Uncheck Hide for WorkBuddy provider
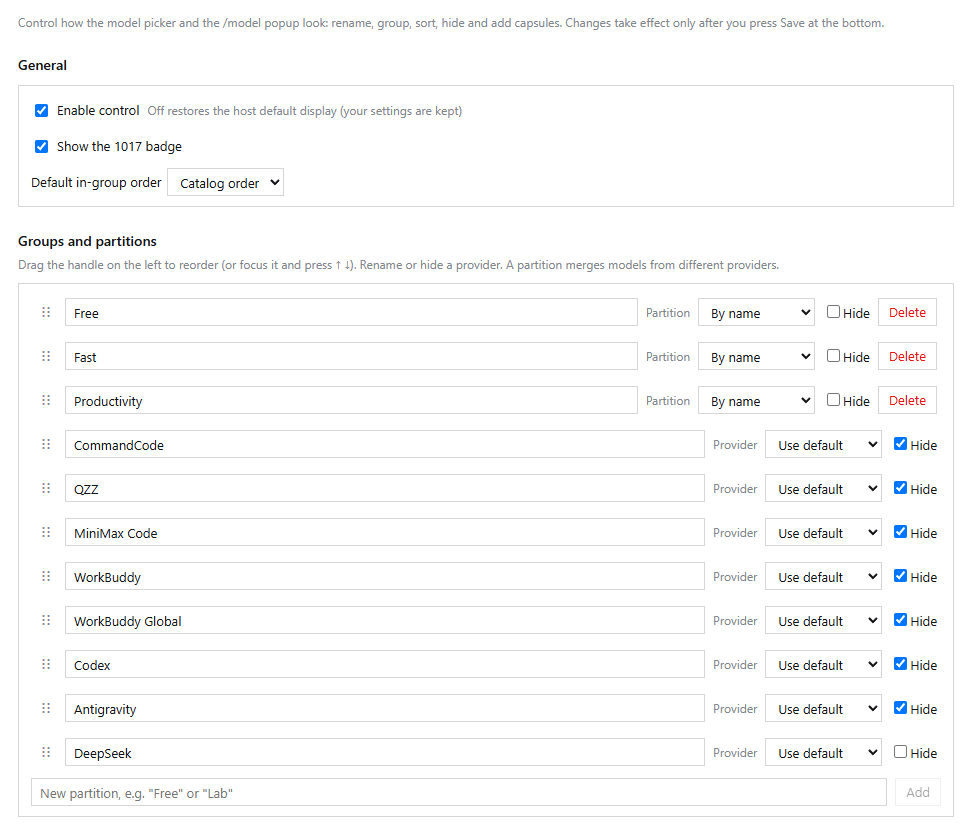 coord(900,575)
